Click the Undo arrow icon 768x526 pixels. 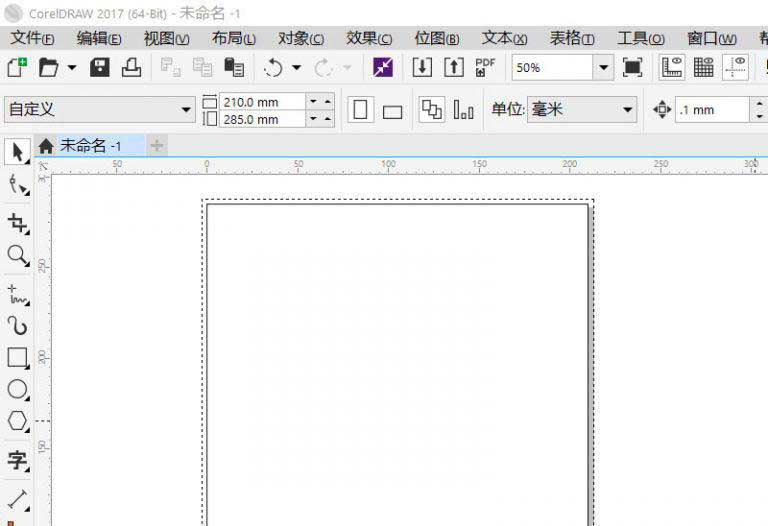pos(273,68)
